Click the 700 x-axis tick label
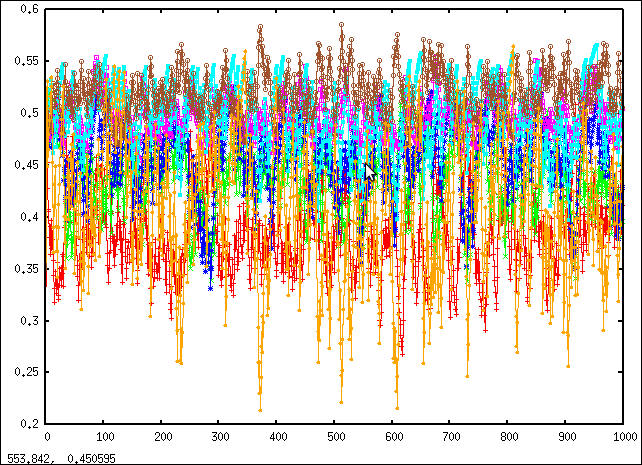 [x=452, y=437]
